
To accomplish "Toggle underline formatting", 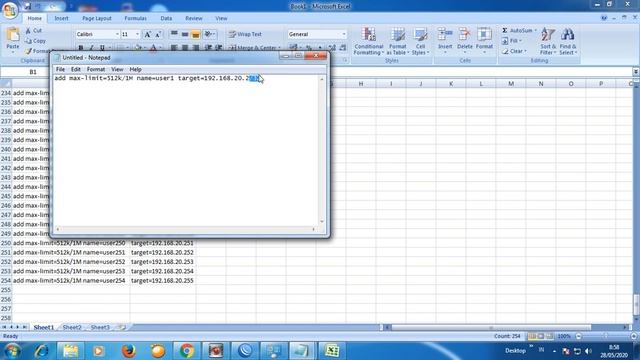I will pos(102,48).
